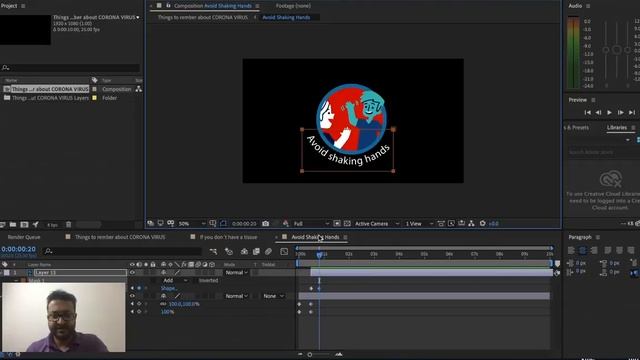This screenshot has width=640, height=360.
Task: Create a new composition in Project panel
Action: click(24, 224)
